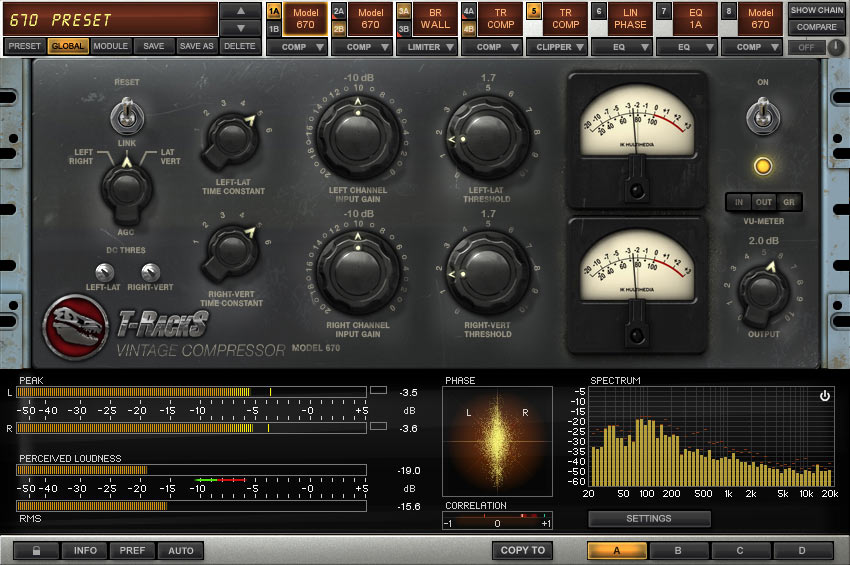Viewport: 850px width, 565px height.
Task: Open the LIN PHASE module in slot 6
Action: 630,19
